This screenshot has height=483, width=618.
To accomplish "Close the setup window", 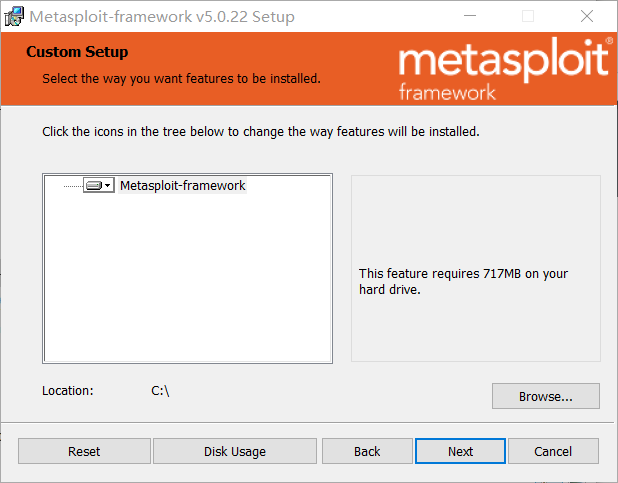I will (x=587, y=17).
